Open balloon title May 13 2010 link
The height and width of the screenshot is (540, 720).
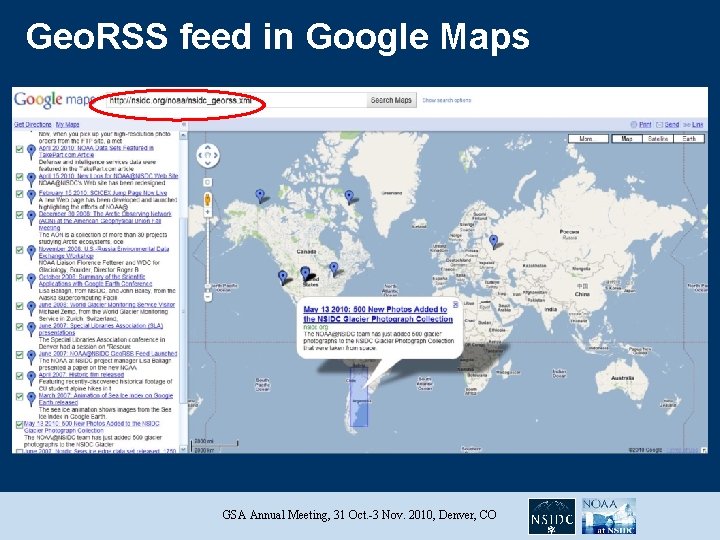(x=378, y=314)
